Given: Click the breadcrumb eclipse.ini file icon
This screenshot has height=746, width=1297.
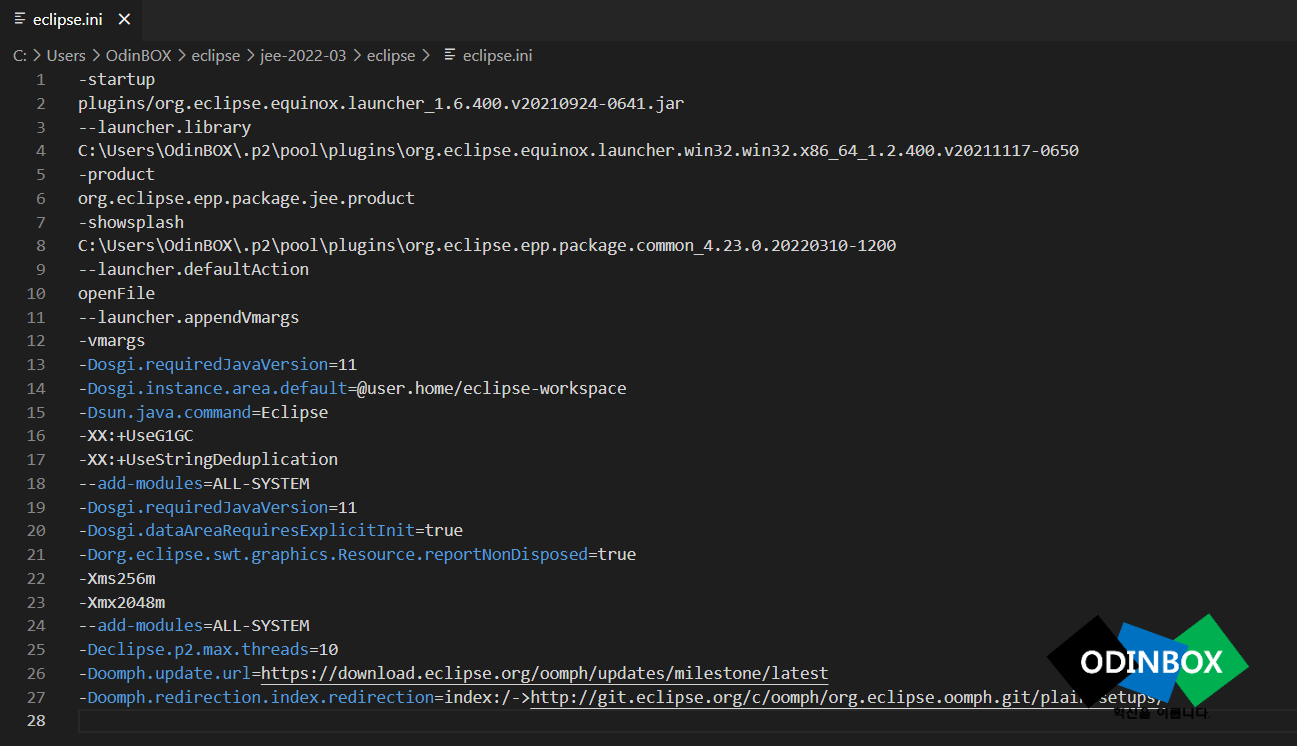Looking at the screenshot, I should coord(450,56).
